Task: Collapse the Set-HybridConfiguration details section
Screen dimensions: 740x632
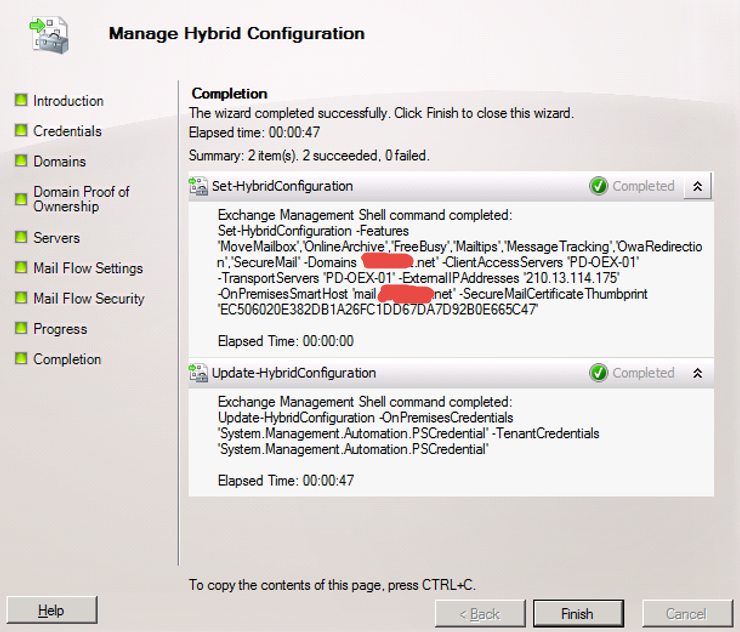Action: (697, 186)
